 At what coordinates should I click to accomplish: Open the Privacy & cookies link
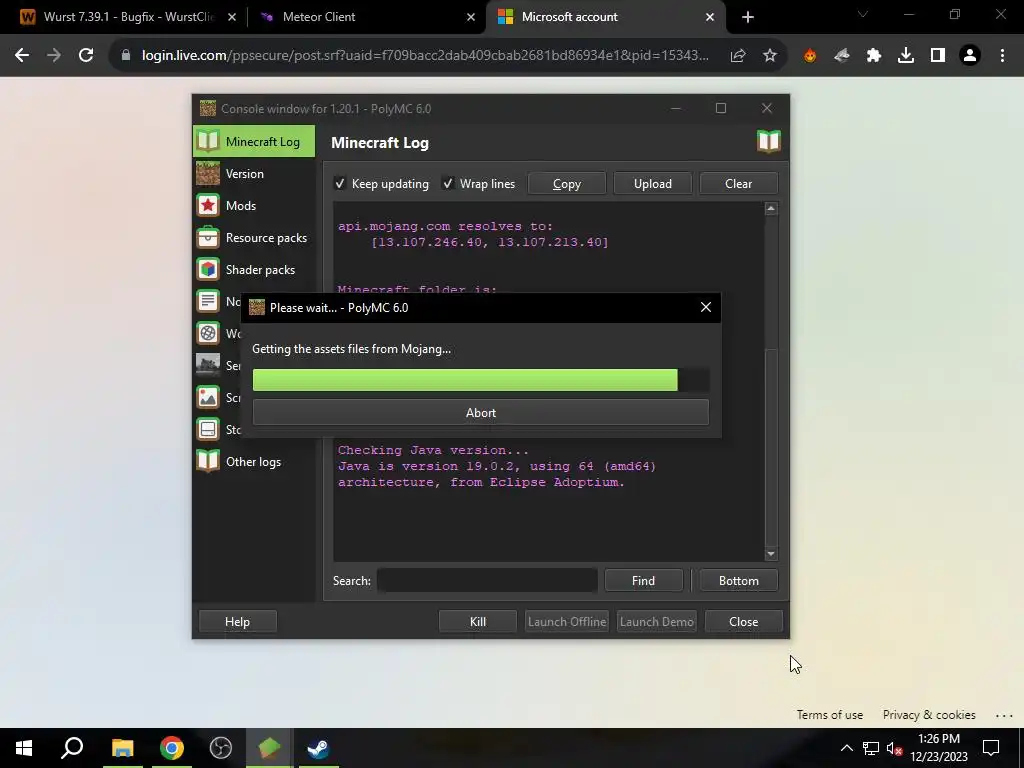pyautogui.click(x=929, y=715)
